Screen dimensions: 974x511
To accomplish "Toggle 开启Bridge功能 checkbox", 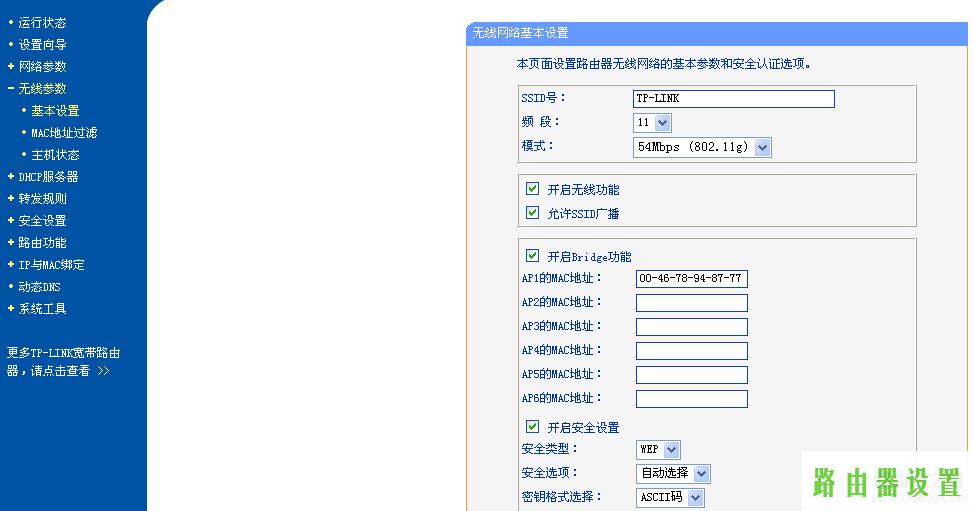I will pos(532,255).
